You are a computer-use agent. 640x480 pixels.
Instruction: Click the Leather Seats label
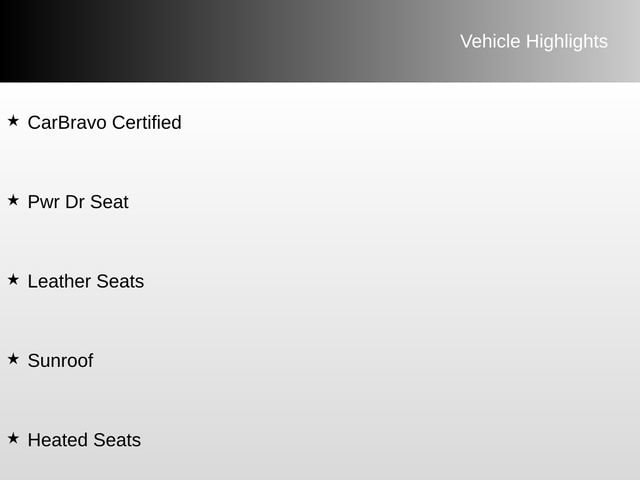pyautogui.click(x=86, y=281)
